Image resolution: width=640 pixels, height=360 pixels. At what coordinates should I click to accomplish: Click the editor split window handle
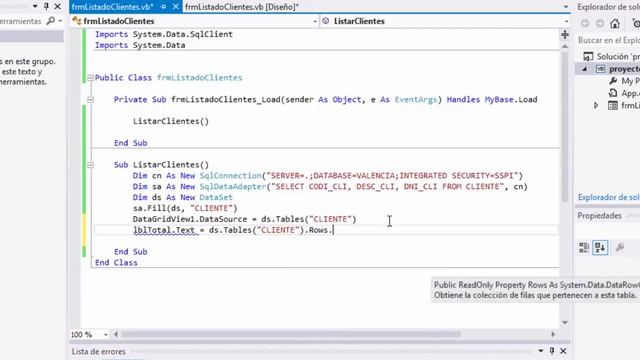pos(565,35)
